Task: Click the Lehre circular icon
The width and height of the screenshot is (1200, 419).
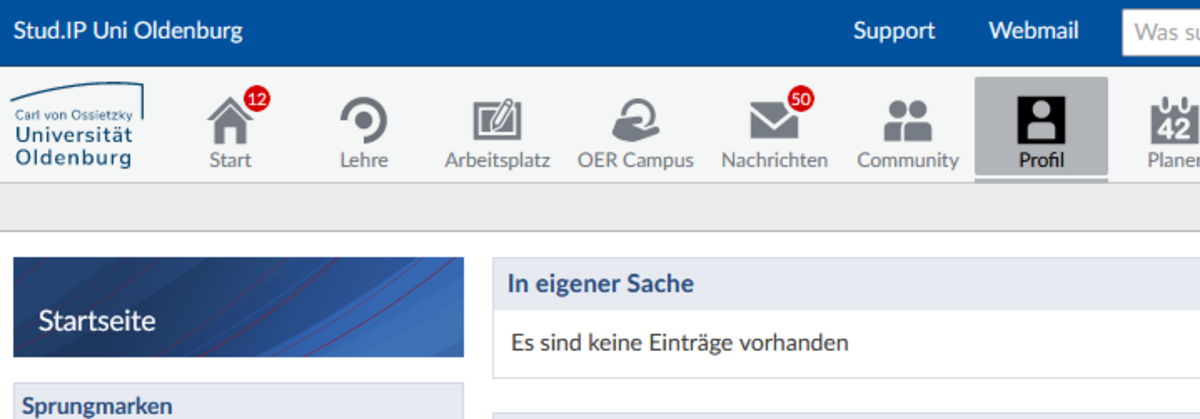Action: tap(363, 121)
